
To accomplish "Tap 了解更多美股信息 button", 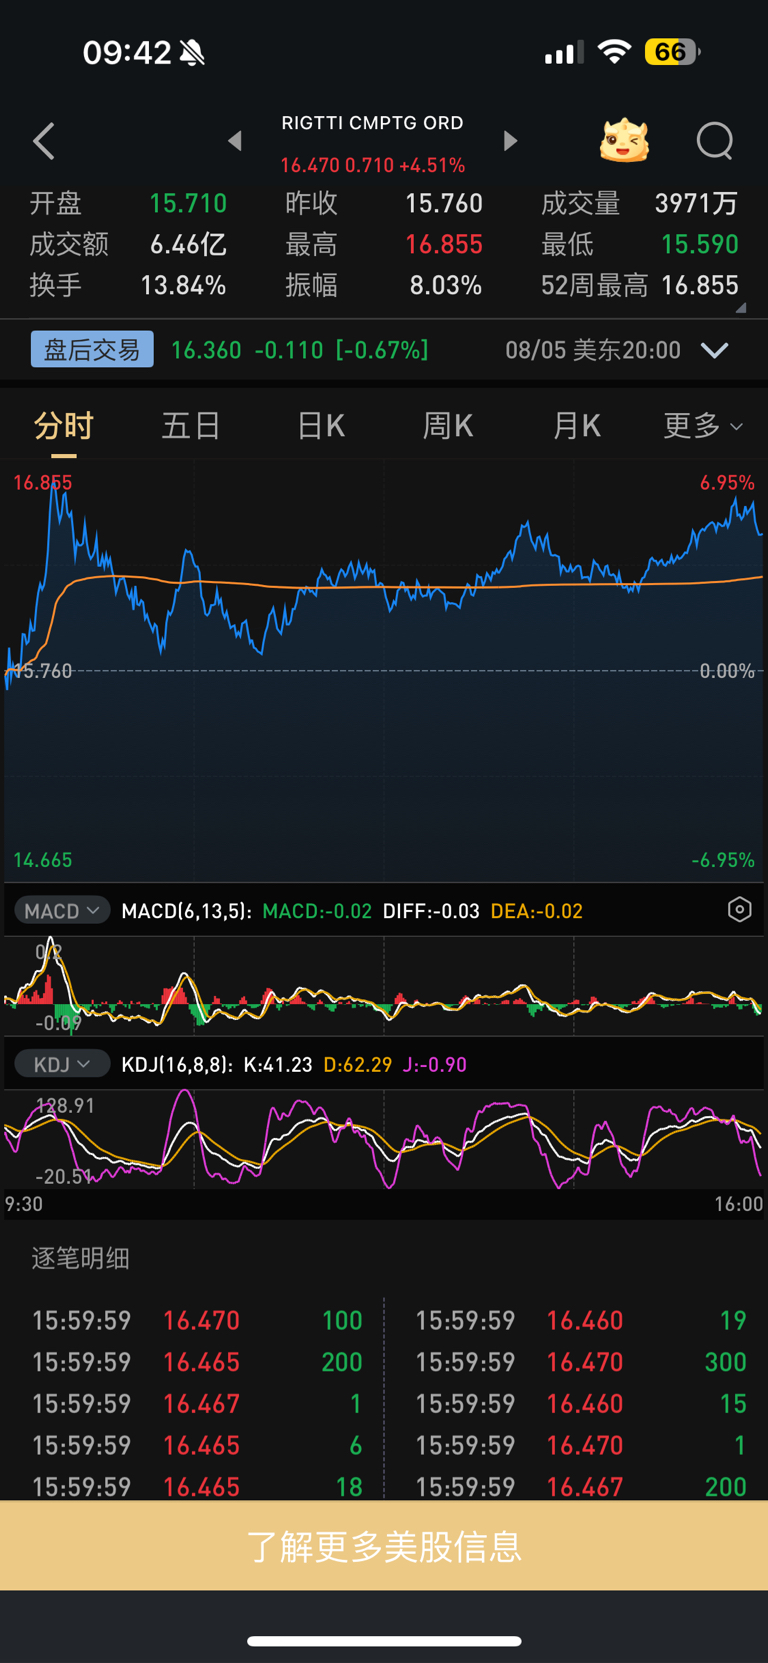I will pyautogui.click(x=384, y=1545).
